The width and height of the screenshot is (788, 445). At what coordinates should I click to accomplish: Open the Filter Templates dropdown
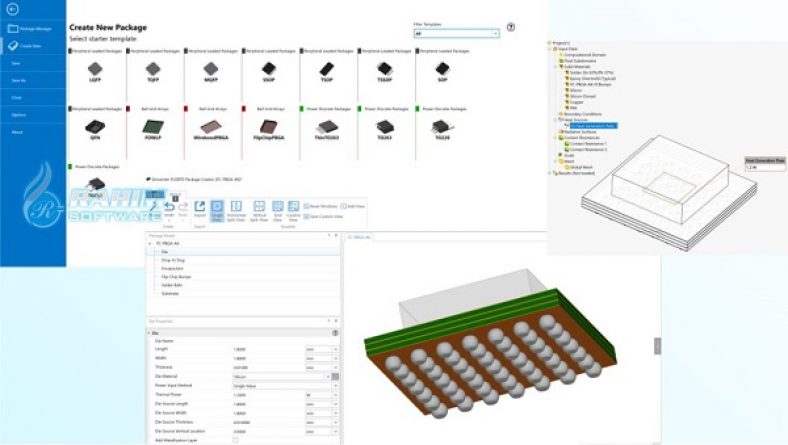456,34
